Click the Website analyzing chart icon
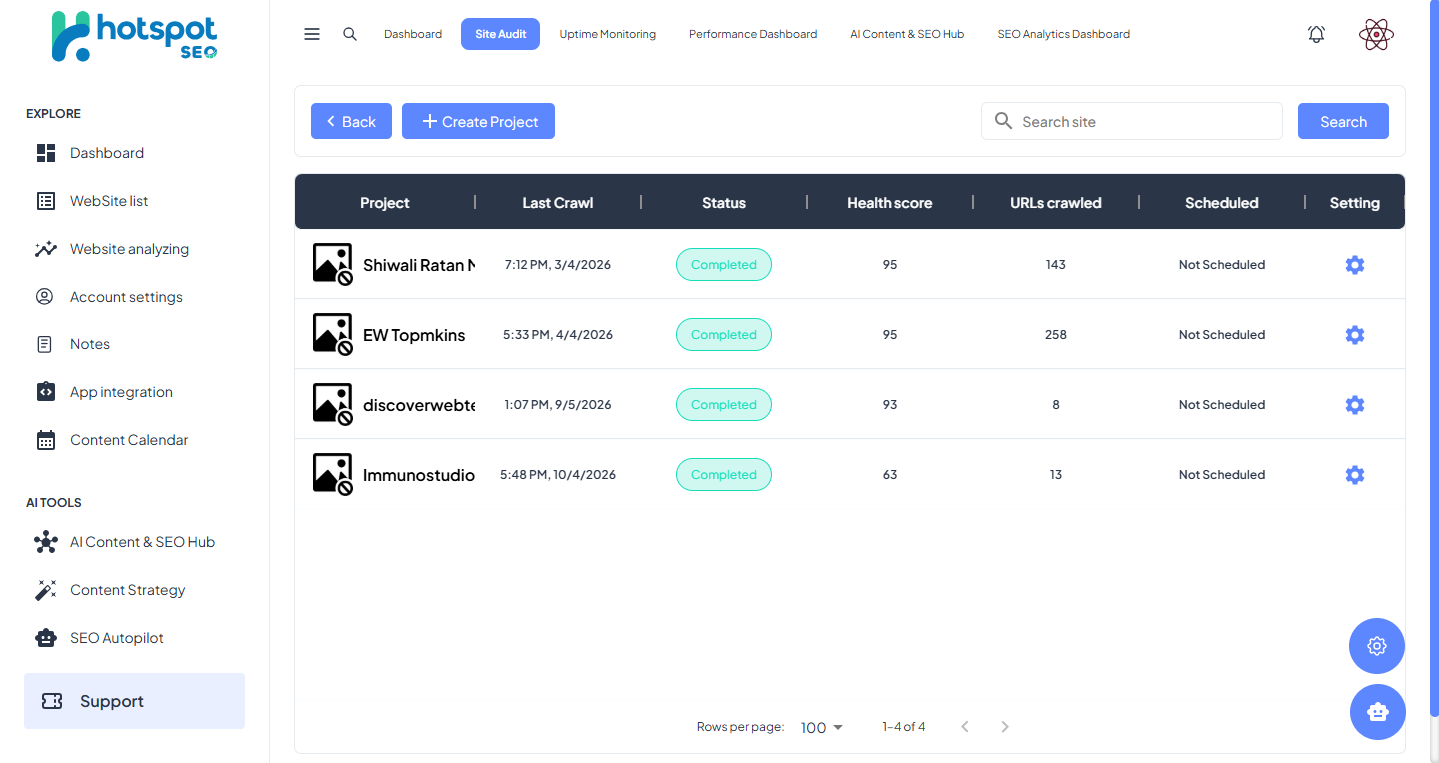 (46, 249)
